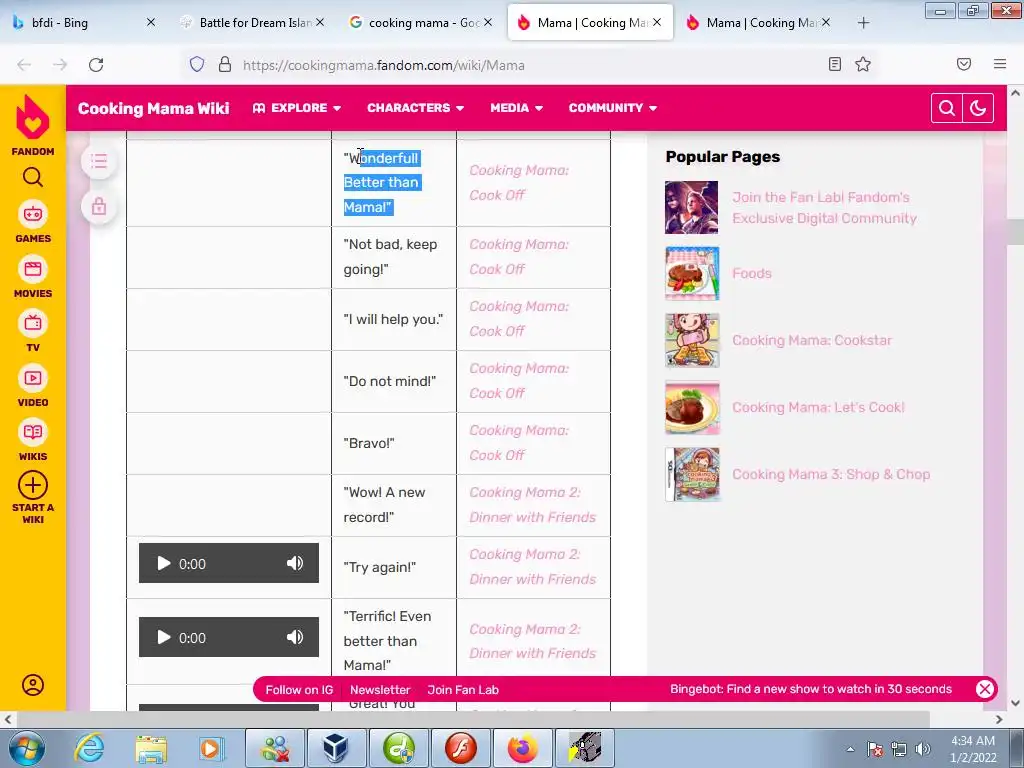1024x768 pixels.
Task: Click the horizontal scrollbar right arrow
Action: coord(999,719)
